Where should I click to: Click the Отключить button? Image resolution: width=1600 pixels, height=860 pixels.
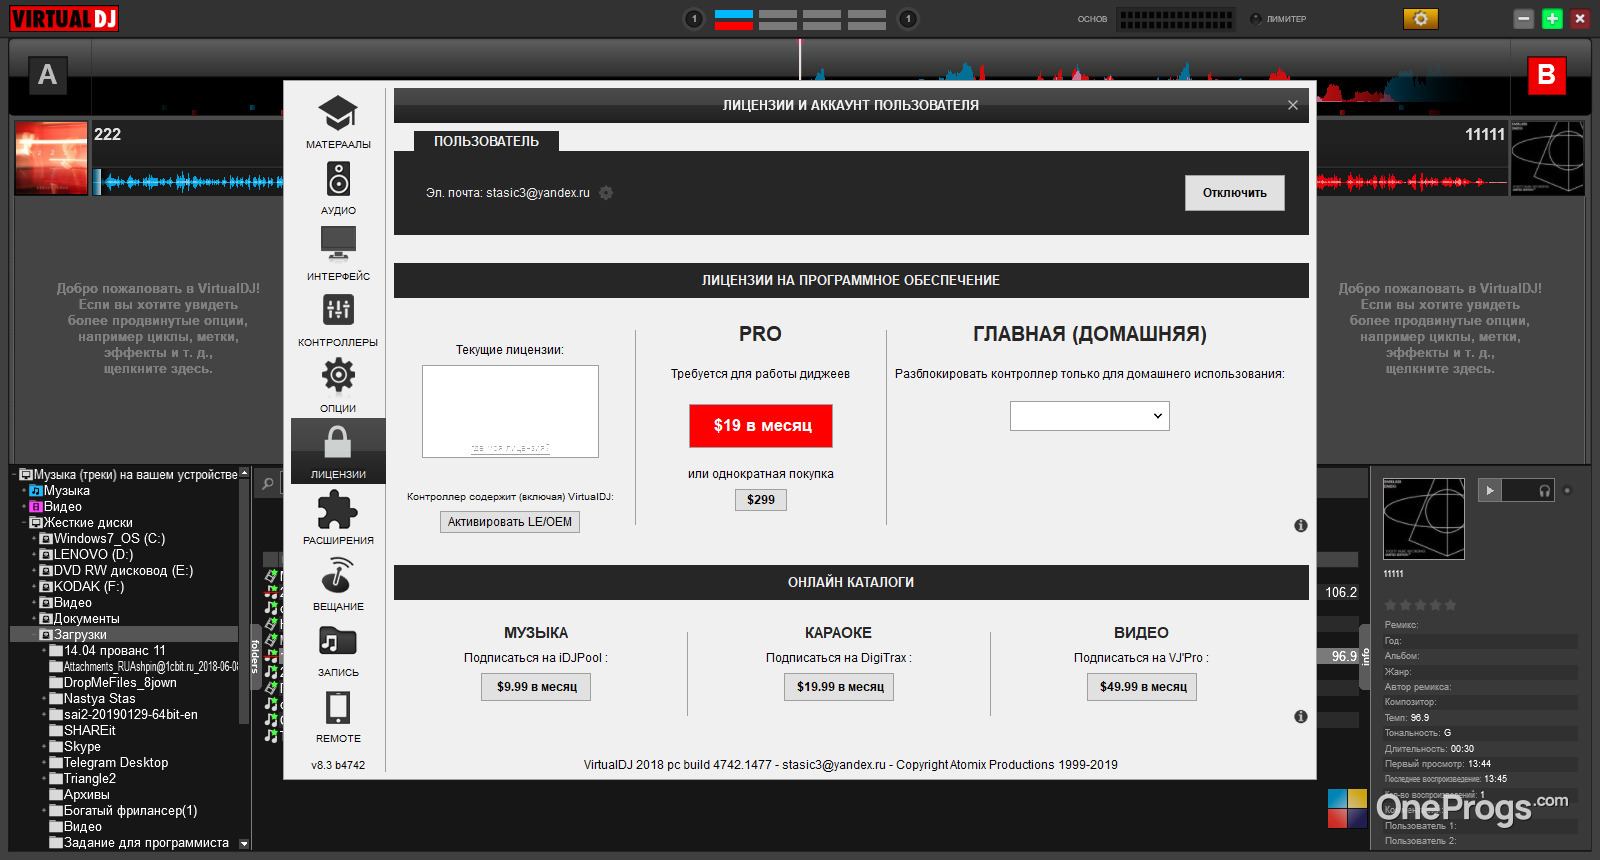click(x=1235, y=193)
